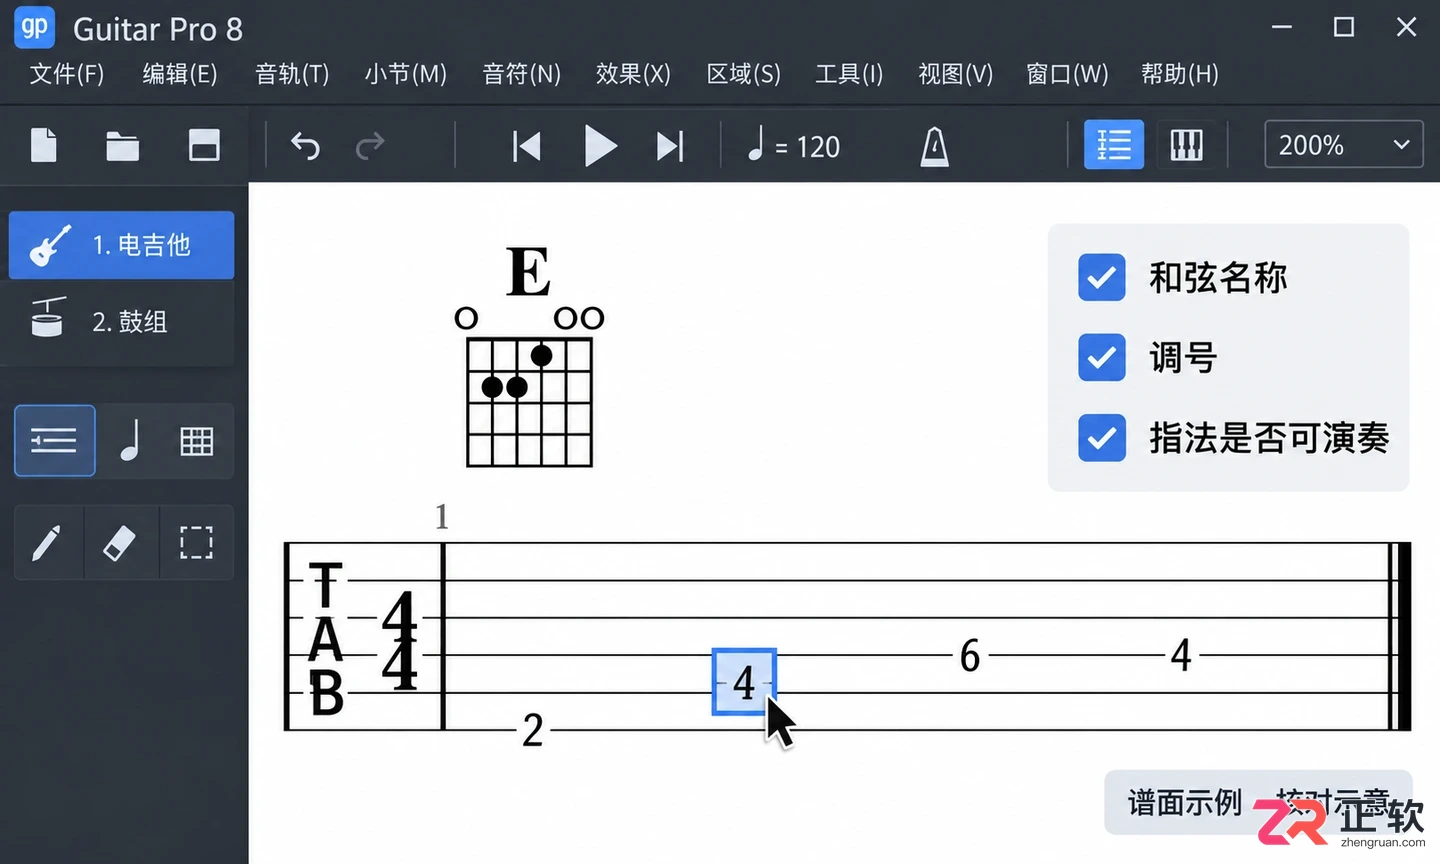Open the 帮助(H) menu
The height and width of the screenshot is (864, 1440).
[1180, 74]
